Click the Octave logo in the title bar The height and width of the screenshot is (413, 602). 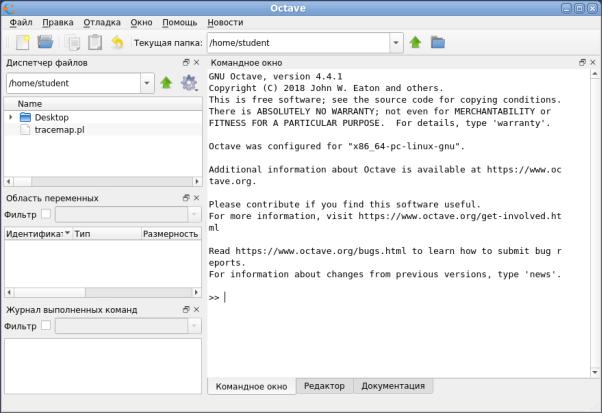click(9, 8)
